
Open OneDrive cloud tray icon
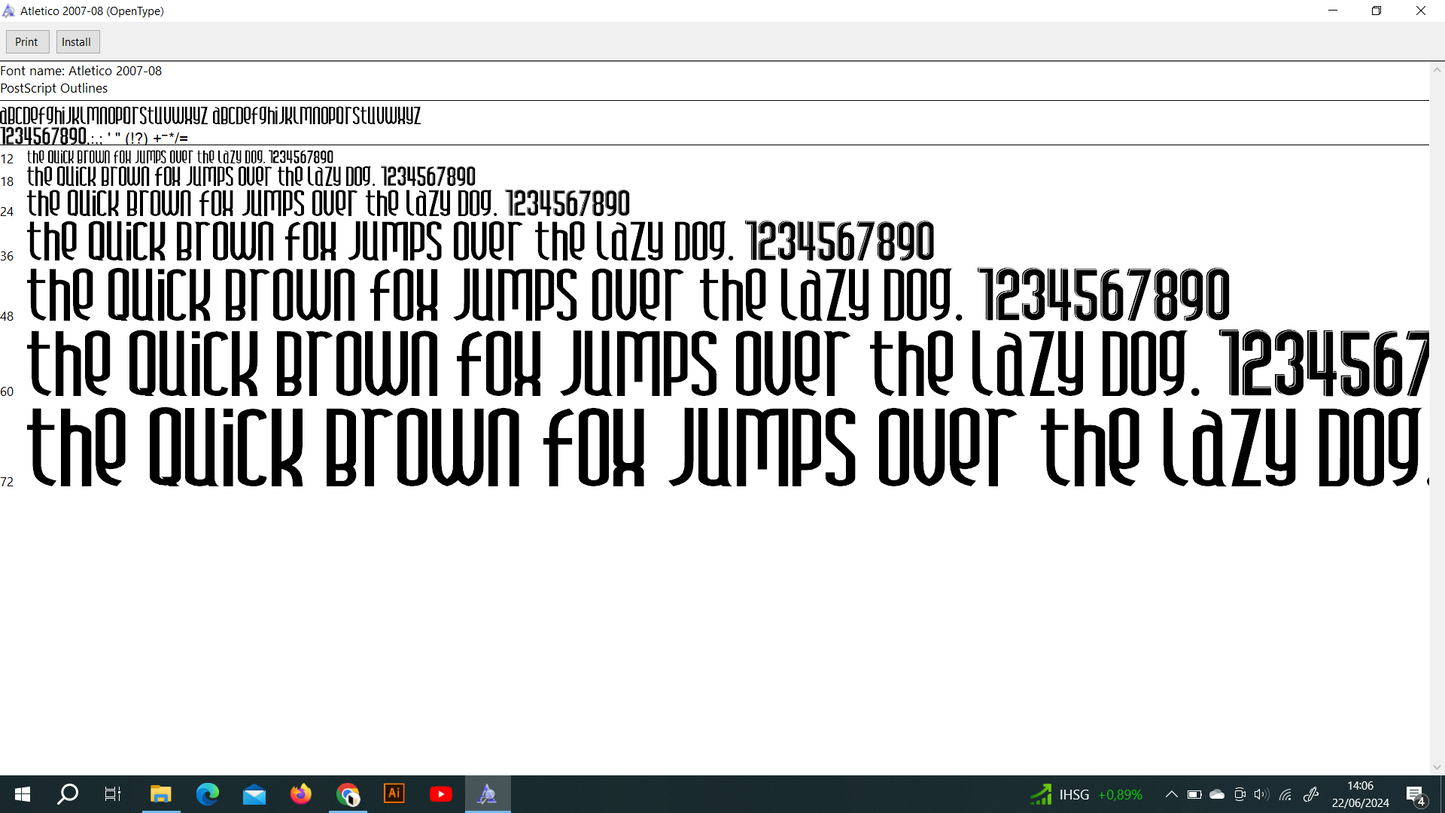coord(1217,795)
